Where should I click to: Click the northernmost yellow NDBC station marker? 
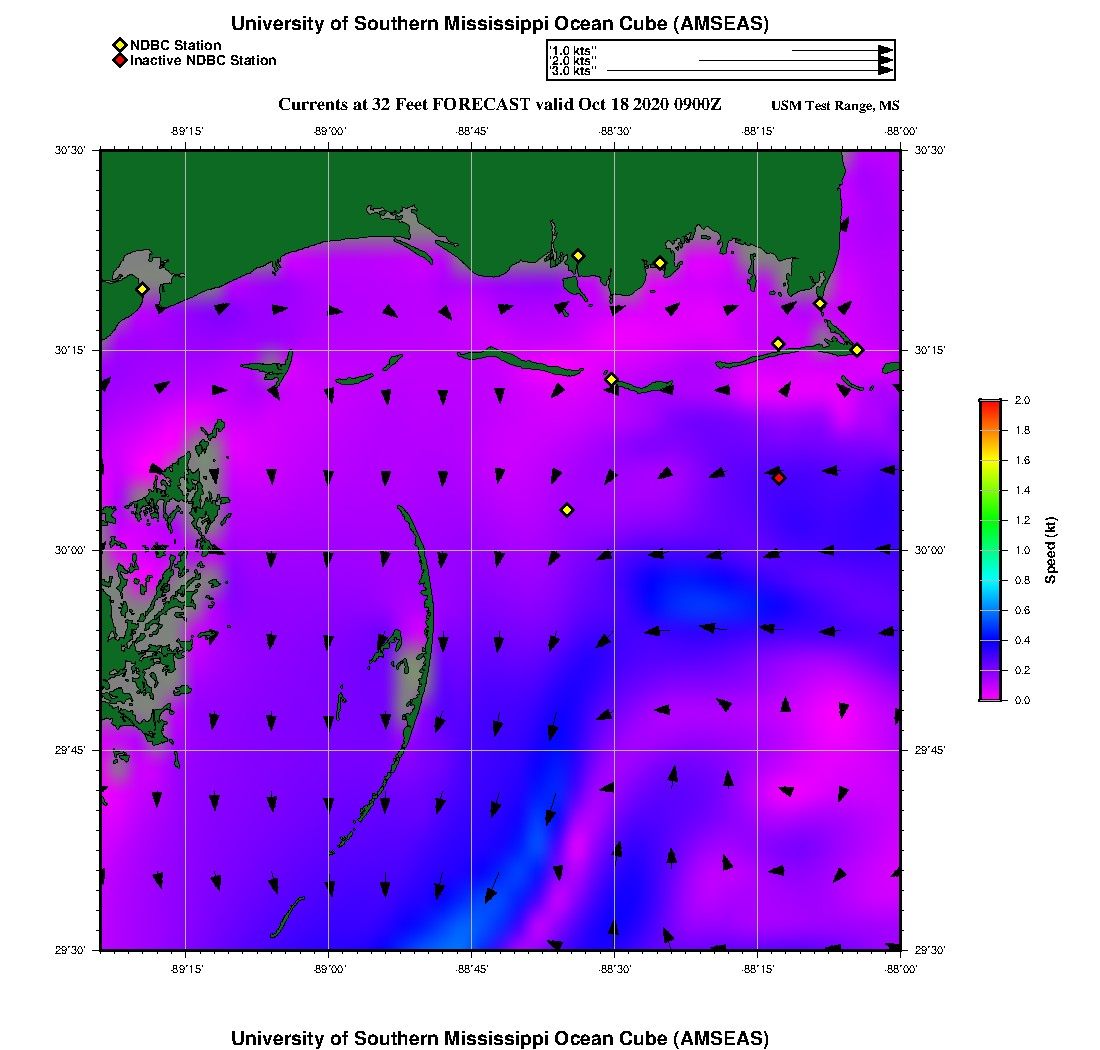(578, 255)
